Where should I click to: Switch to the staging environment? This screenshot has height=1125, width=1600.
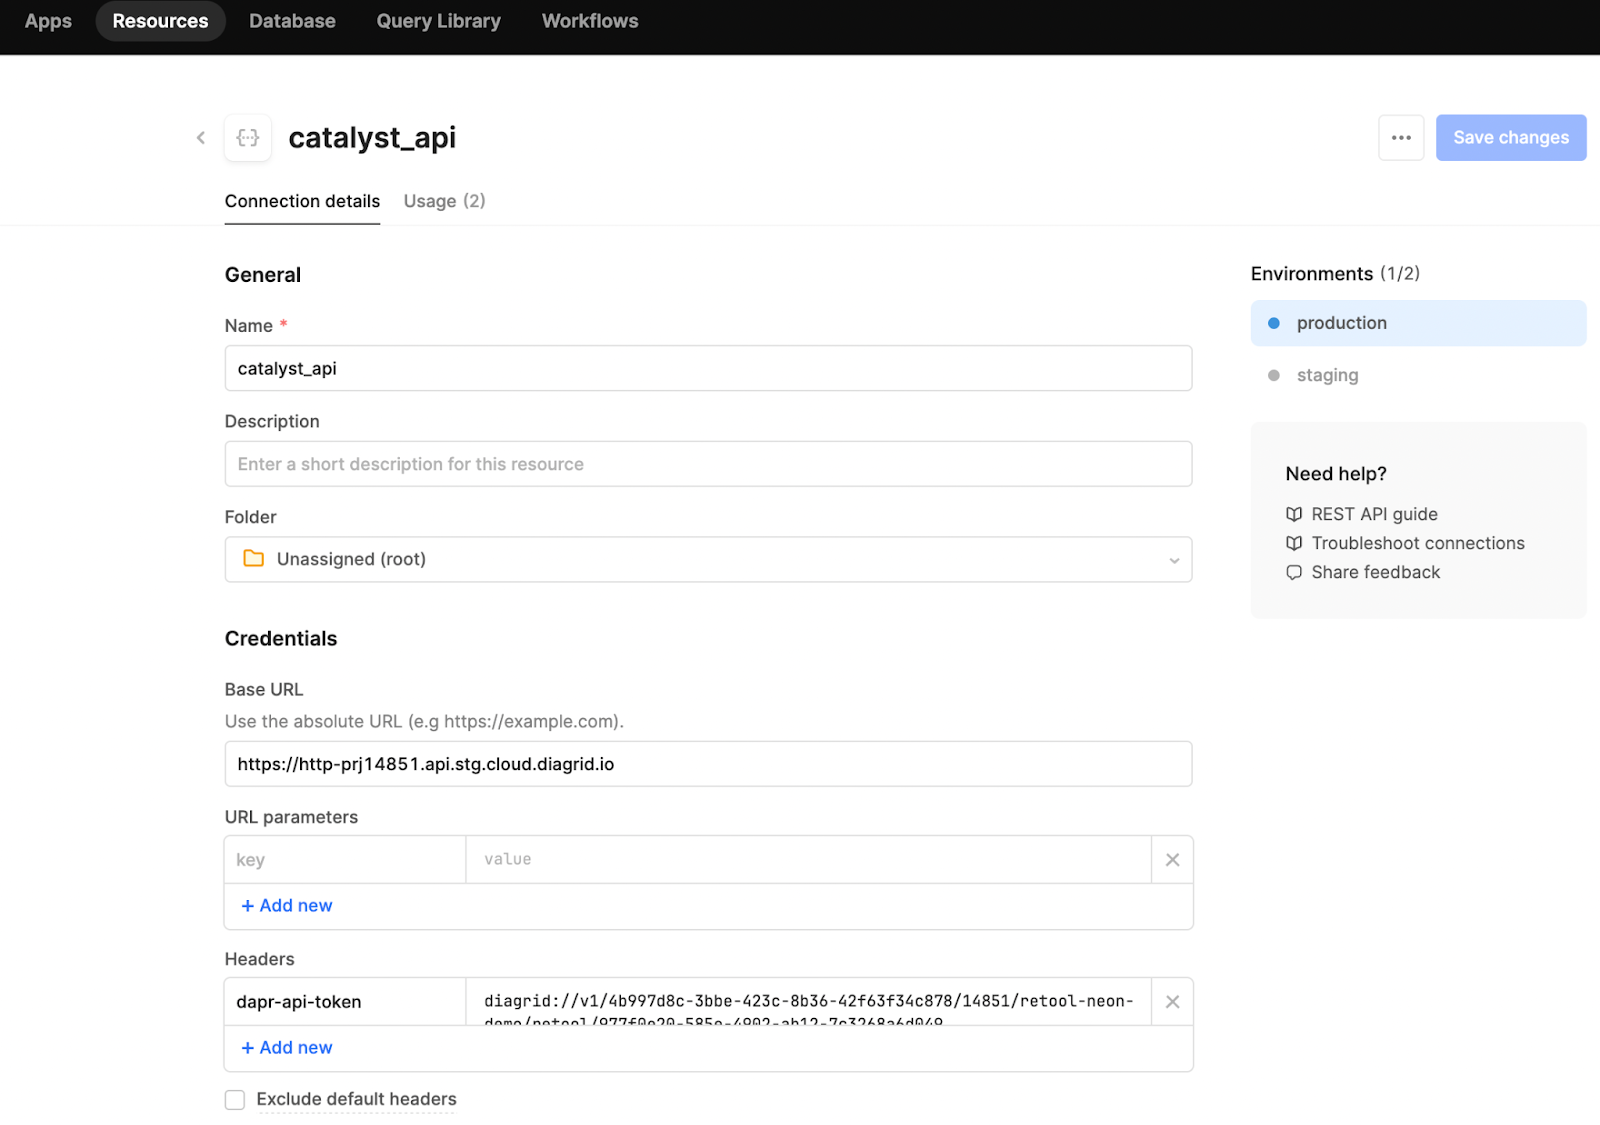pyautogui.click(x=1327, y=376)
